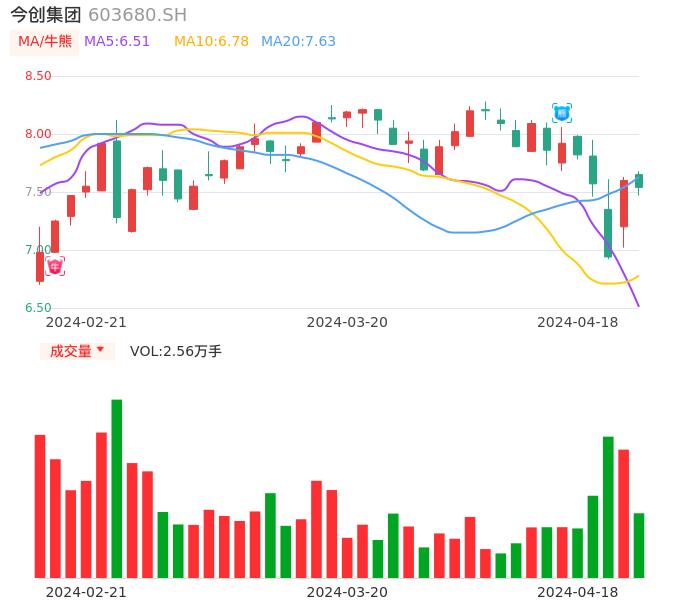Toggle the MA5 moving average legend
This screenshot has width=686, height=606.
coord(117,42)
